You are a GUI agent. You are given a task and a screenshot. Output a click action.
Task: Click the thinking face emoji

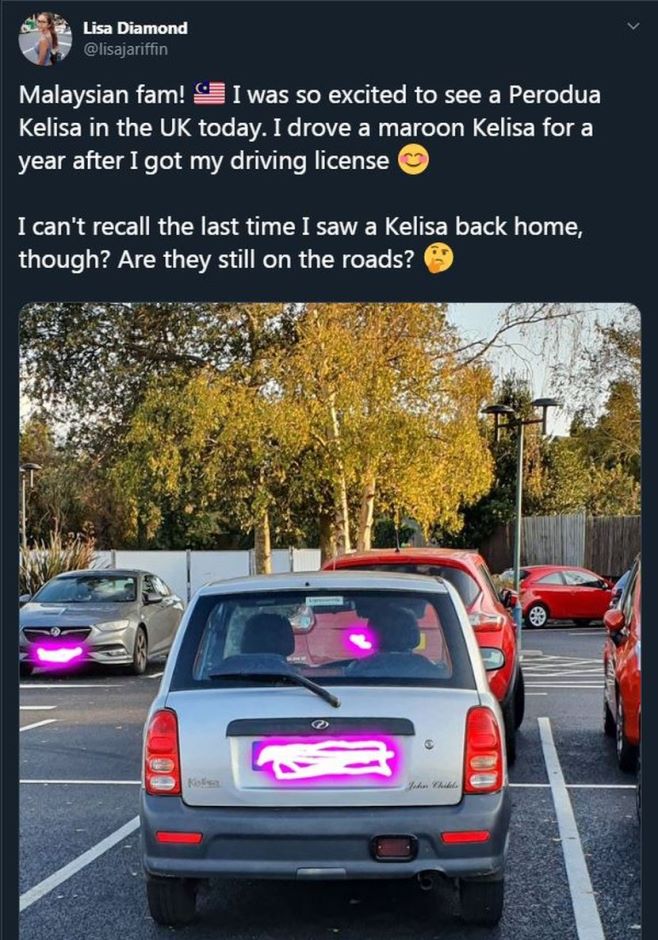[439, 259]
